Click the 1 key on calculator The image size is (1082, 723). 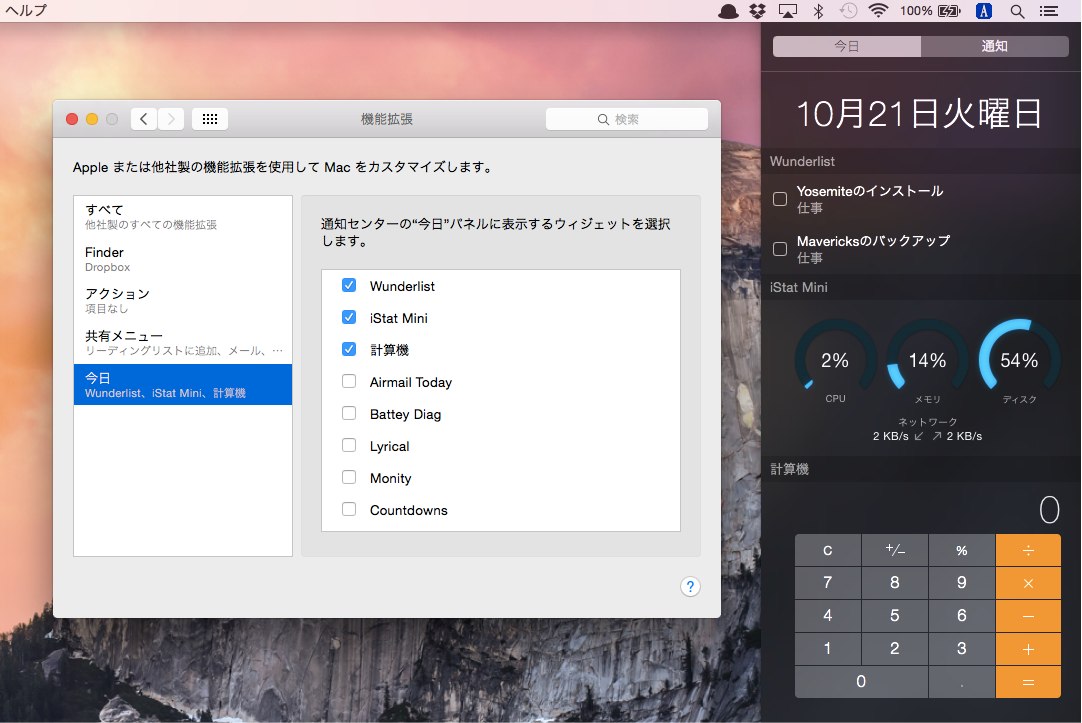[x=827, y=648]
